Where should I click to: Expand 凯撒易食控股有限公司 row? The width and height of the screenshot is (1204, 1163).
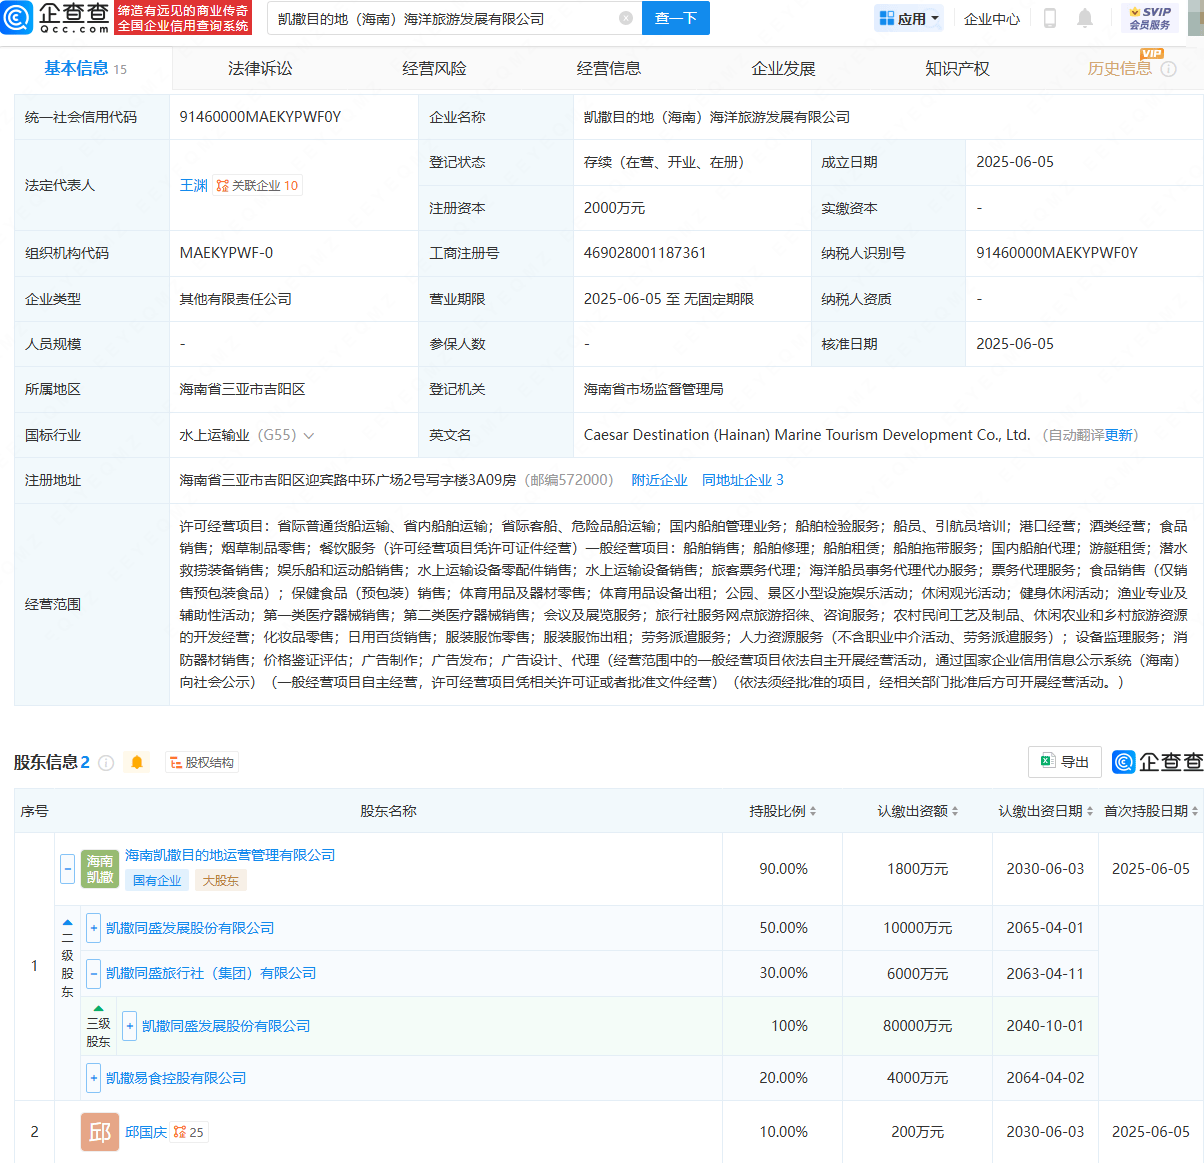coord(94,1078)
